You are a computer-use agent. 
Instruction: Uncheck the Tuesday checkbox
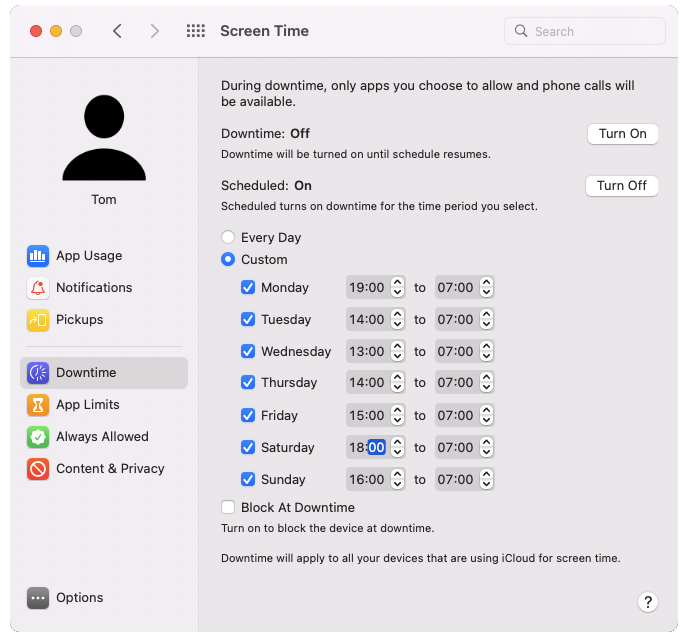pos(248,319)
